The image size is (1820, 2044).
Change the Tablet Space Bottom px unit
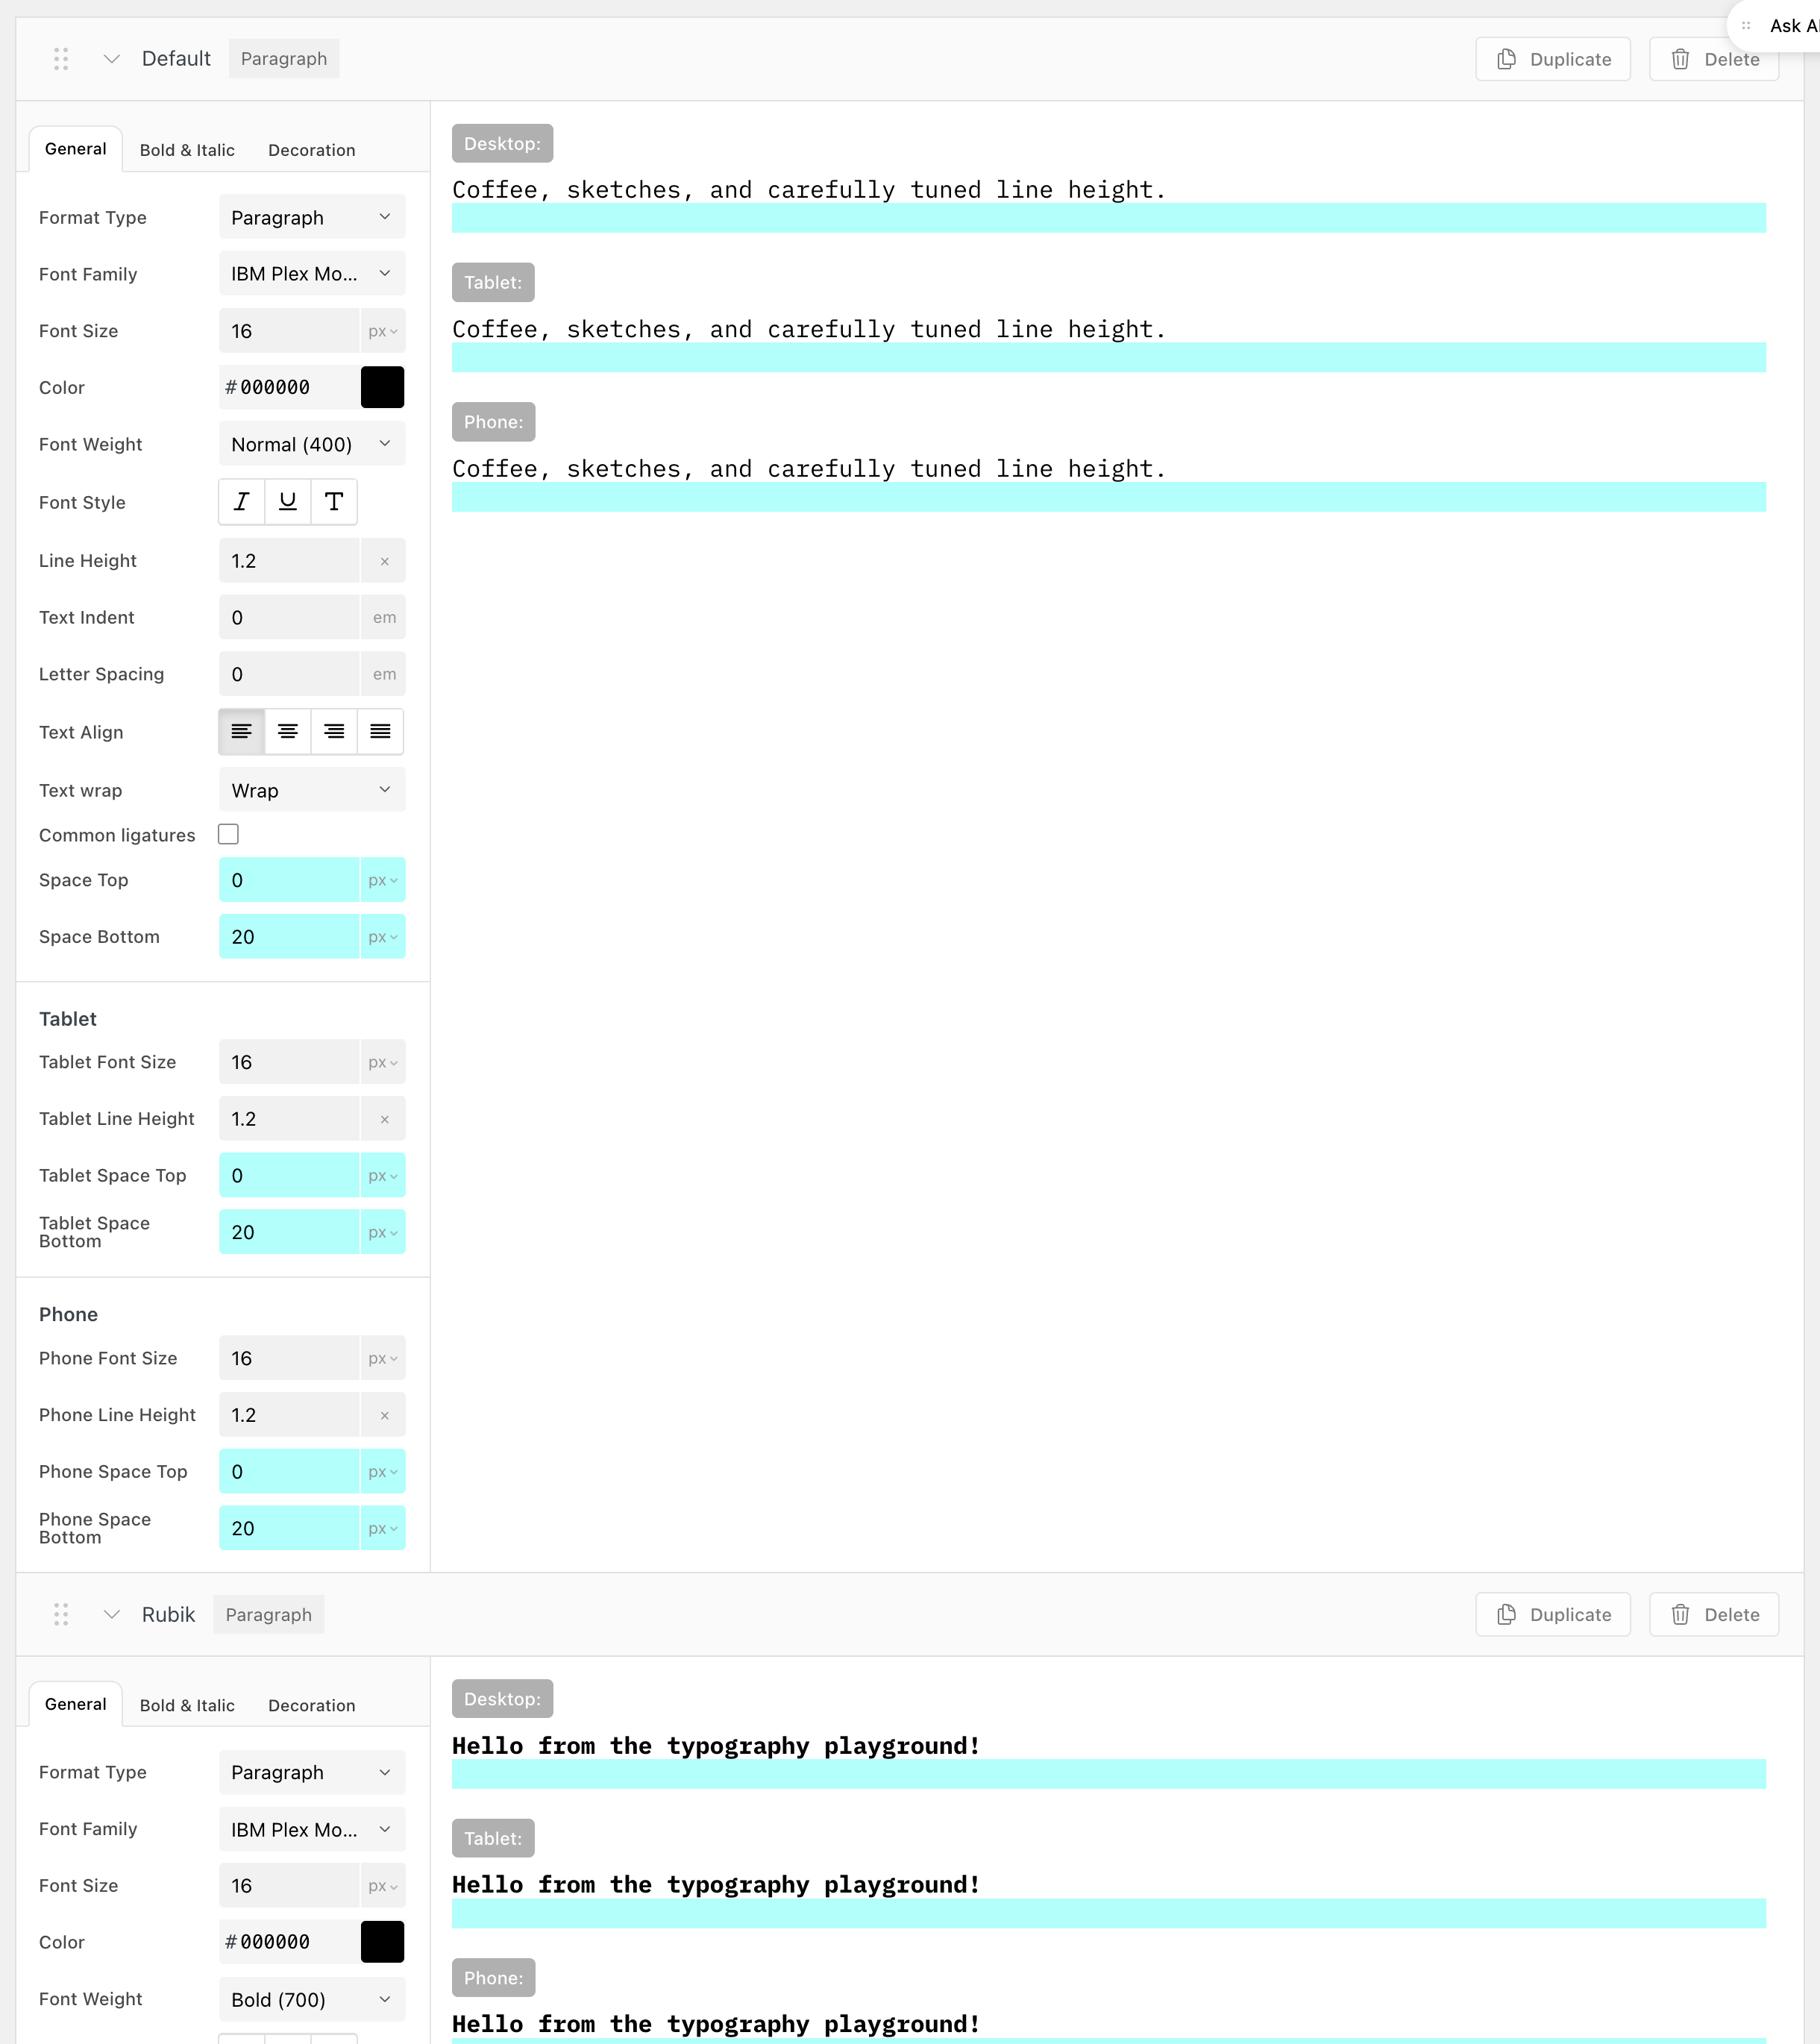click(383, 1232)
